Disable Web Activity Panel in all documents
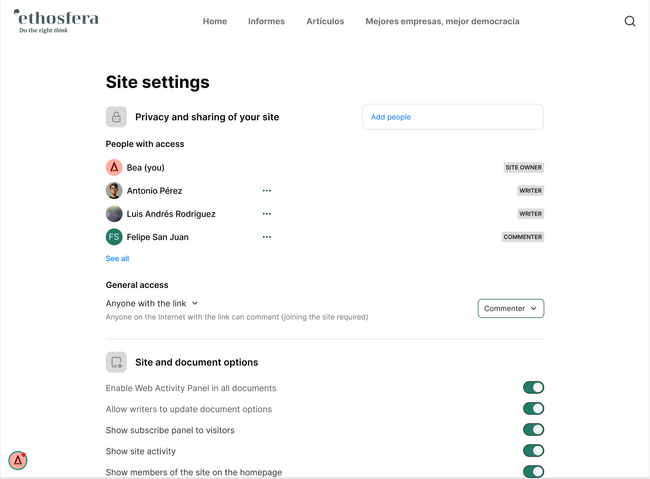The width and height of the screenshot is (650, 479). (533, 388)
